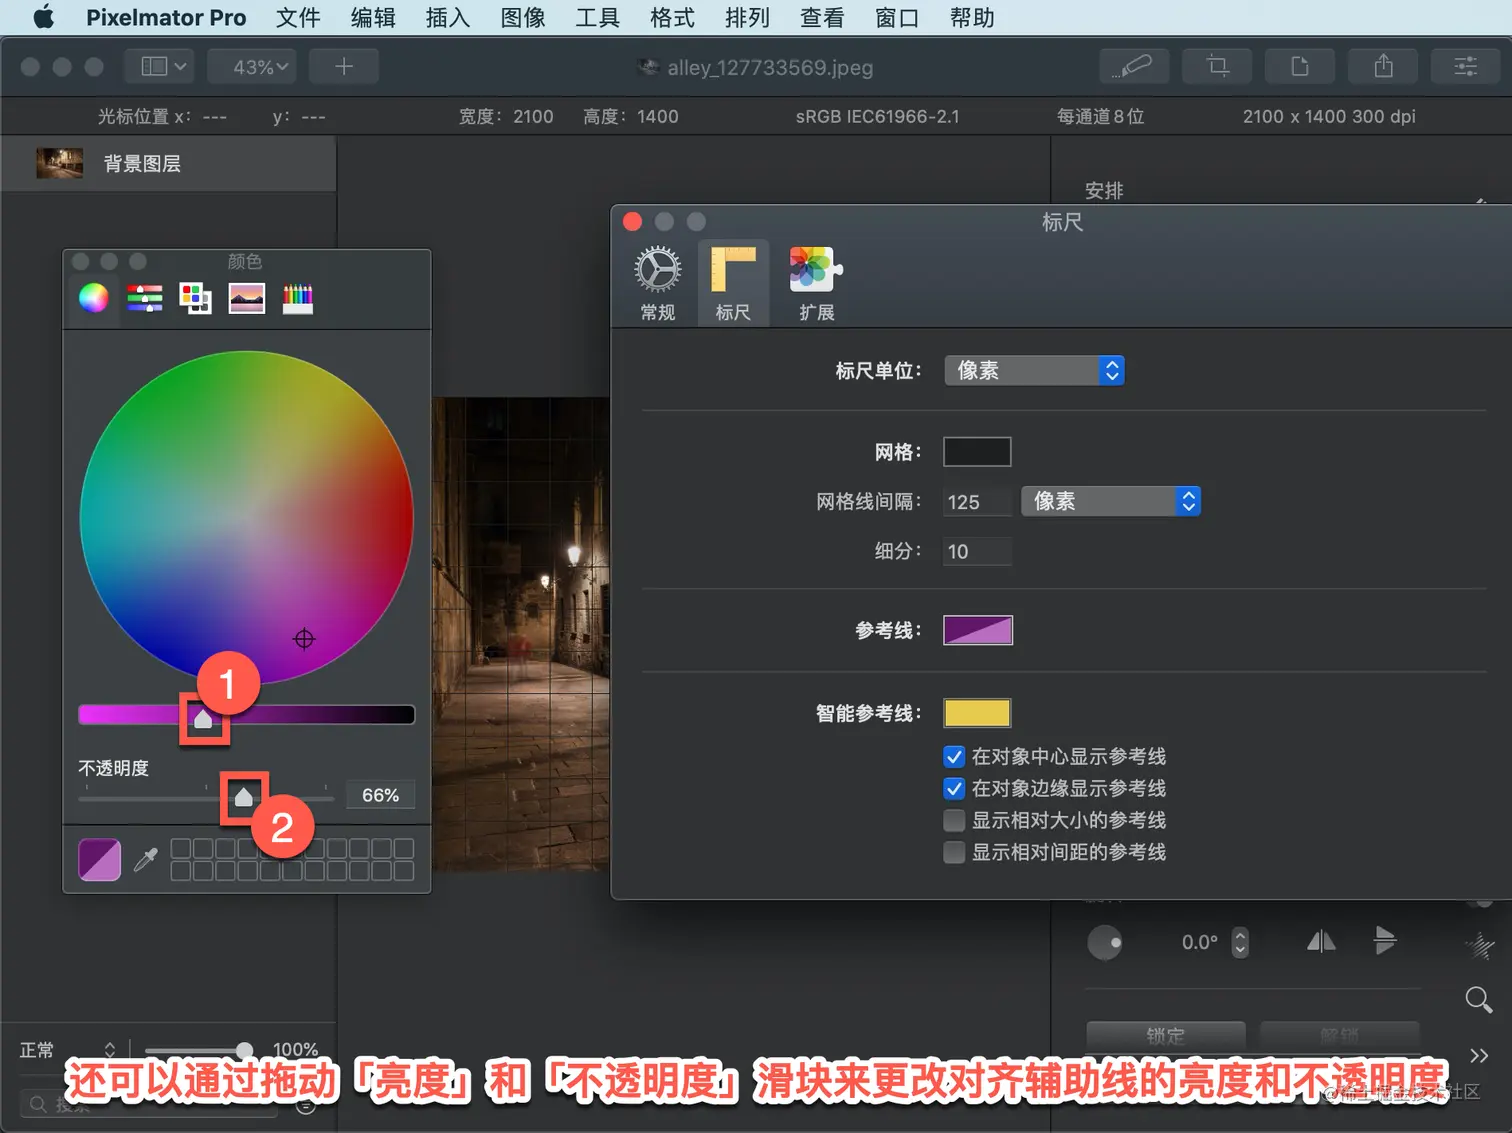This screenshot has width=1512, height=1133.
Task: Expand the tools sidebar double chevron
Action: [x=1479, y=1055]
